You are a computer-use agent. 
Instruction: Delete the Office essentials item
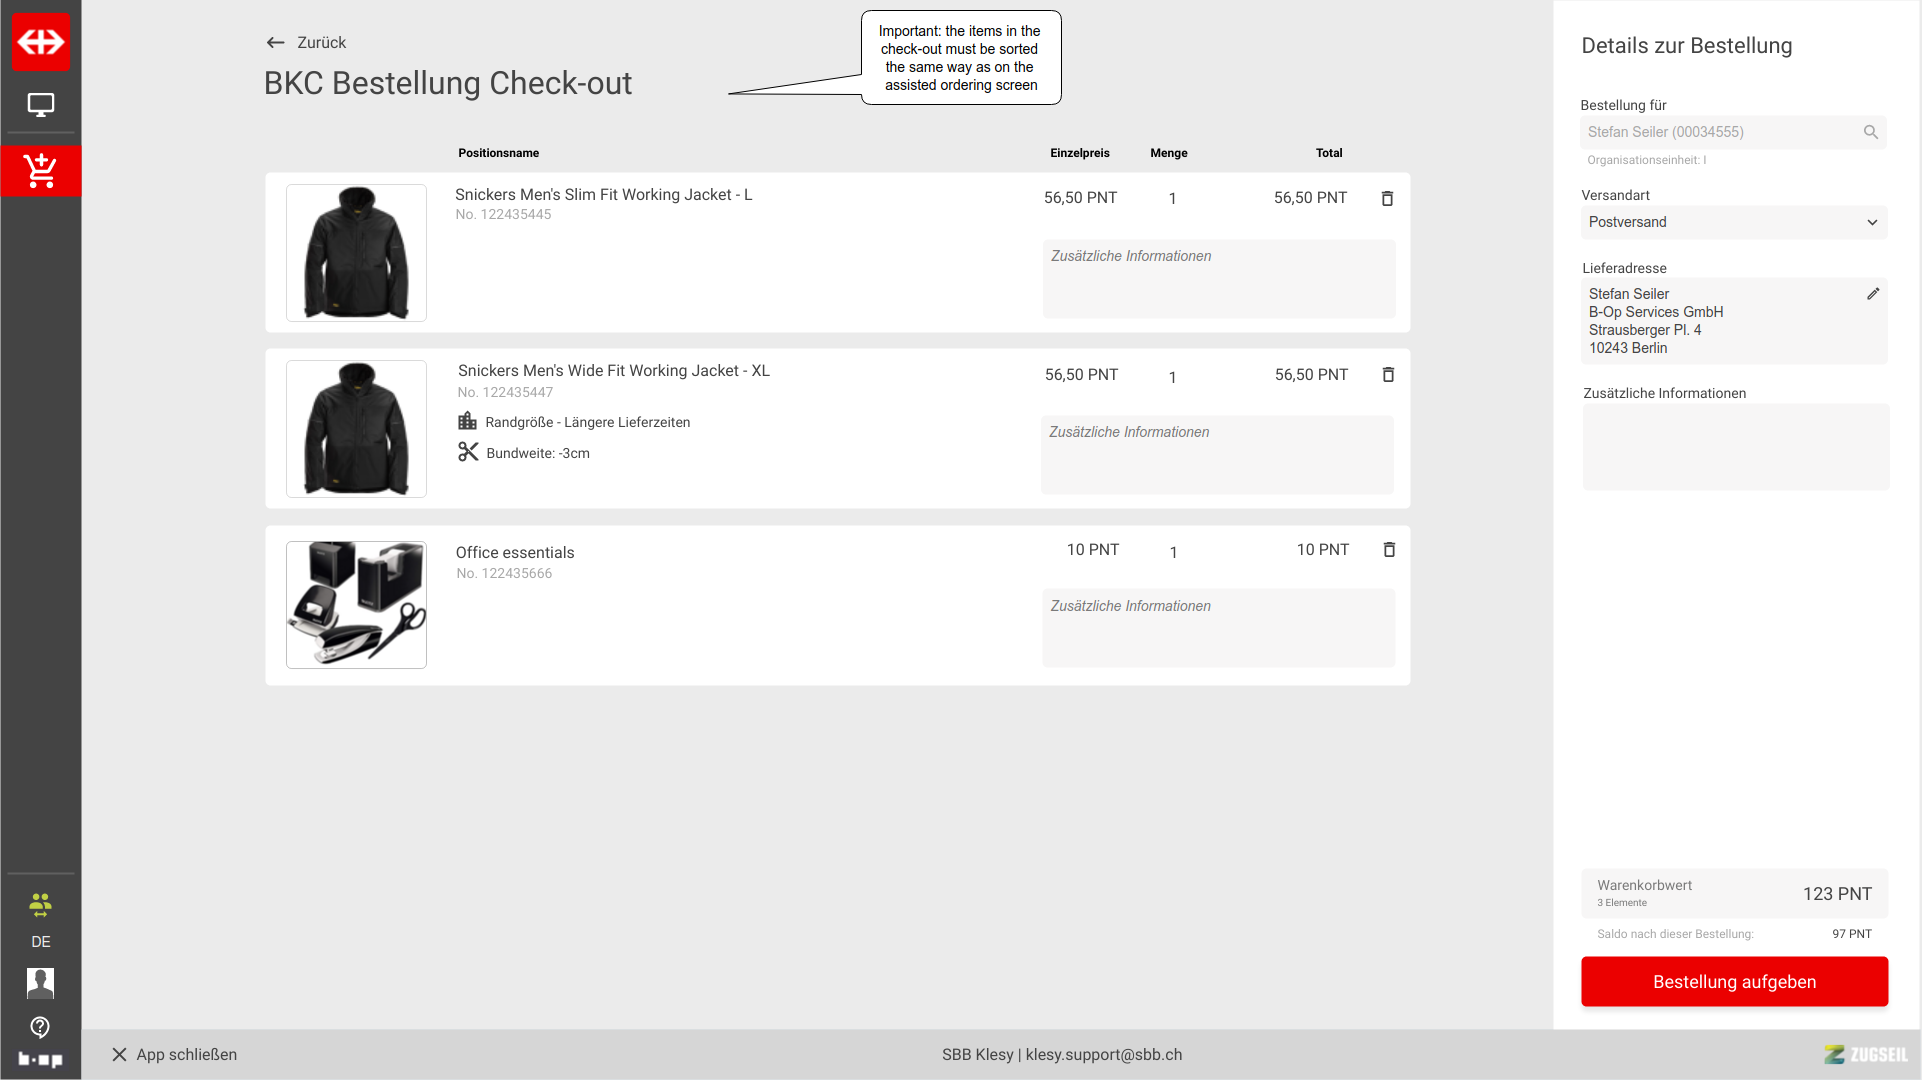pyautogui.click(x=1389, y=549)
